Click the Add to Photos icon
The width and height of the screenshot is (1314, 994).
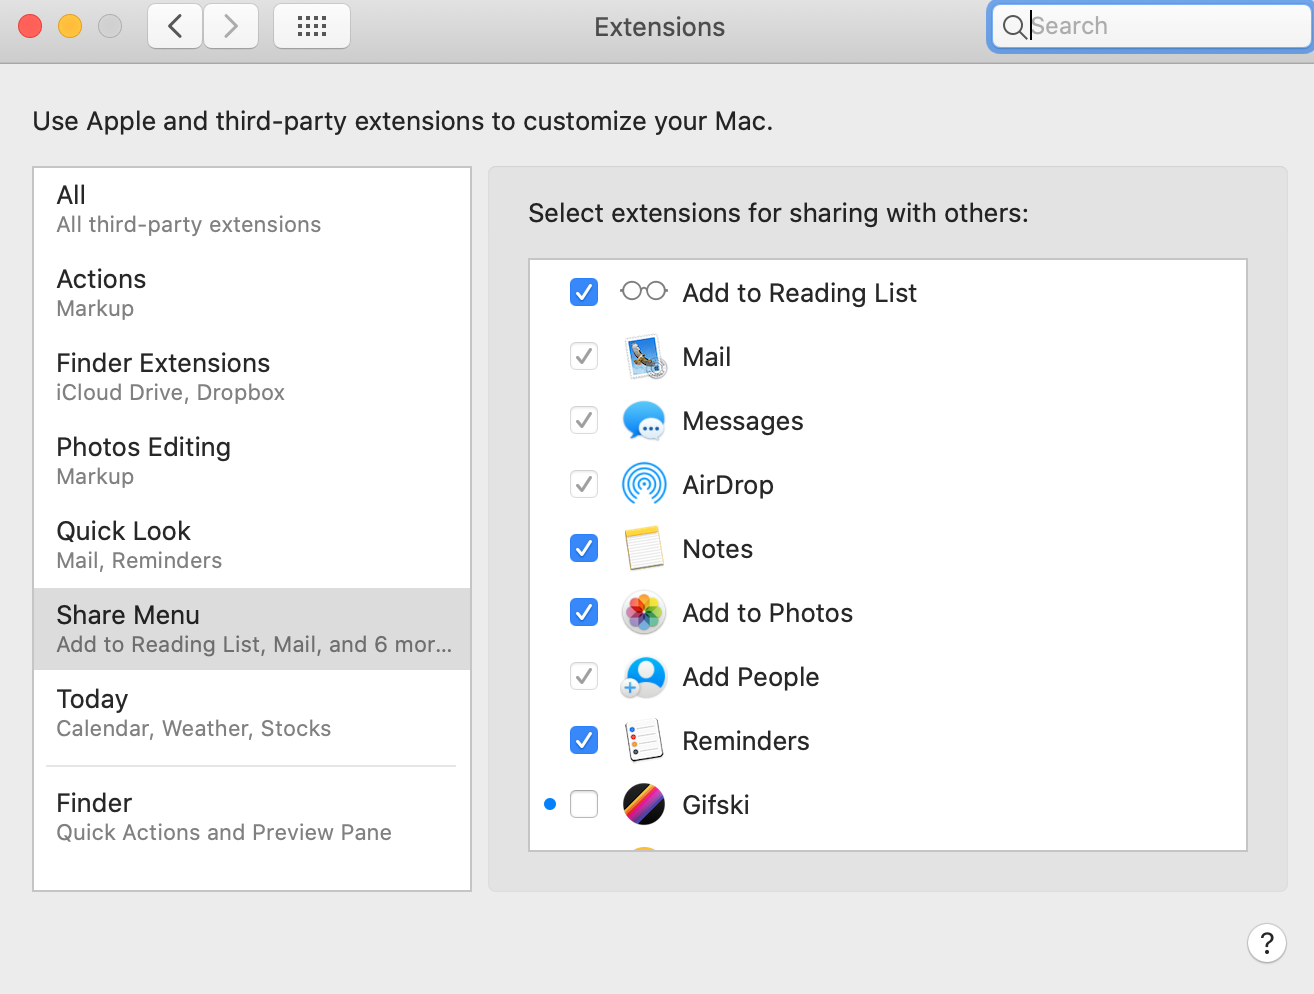[x=644, y=613]
